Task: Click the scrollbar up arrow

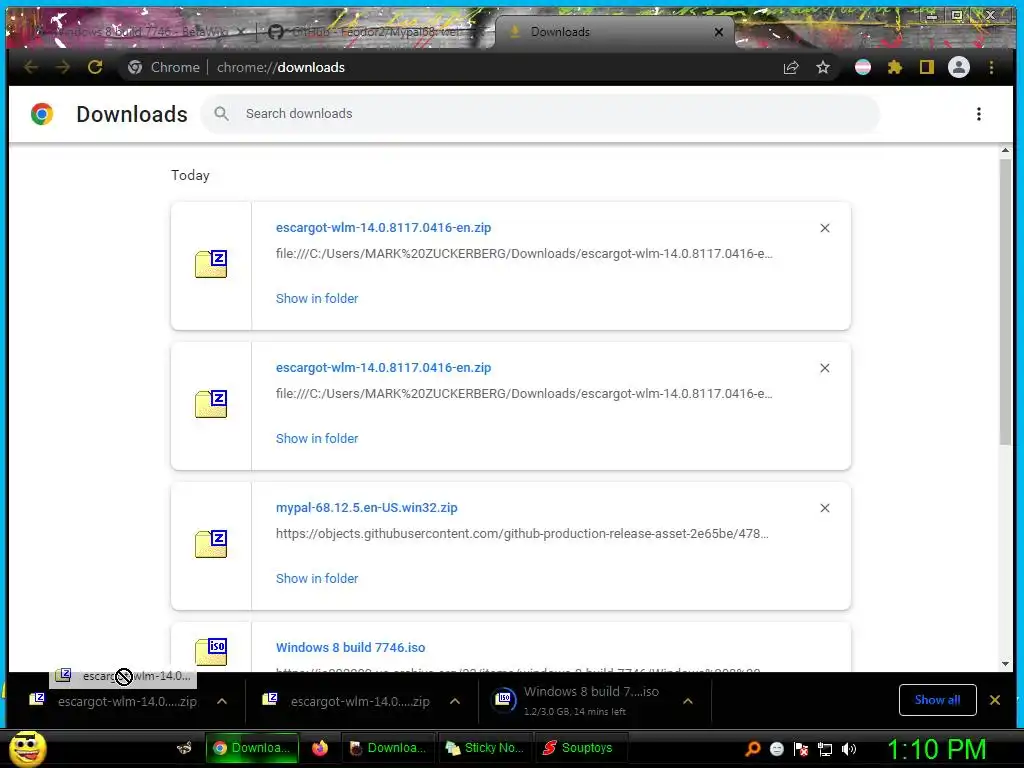Action: [1005, 150]
